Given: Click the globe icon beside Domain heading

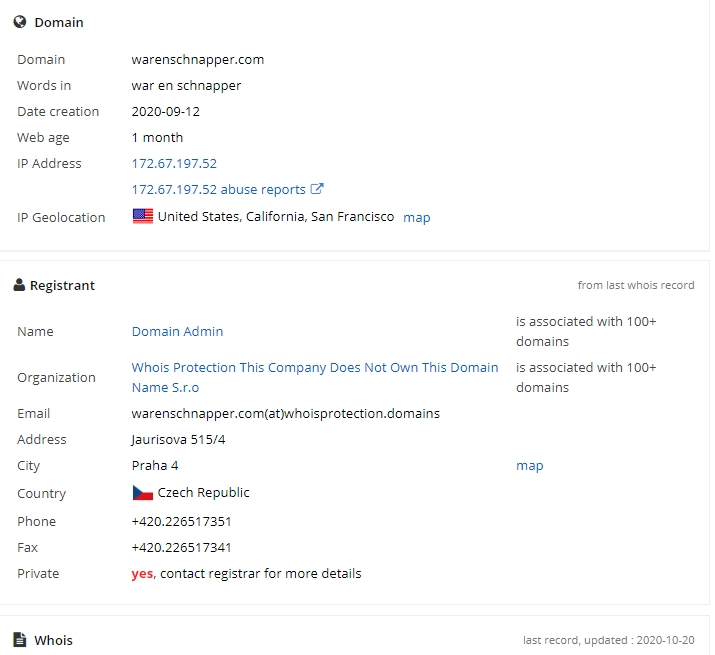Looking at the screenshot, I should tap(20, 22).
